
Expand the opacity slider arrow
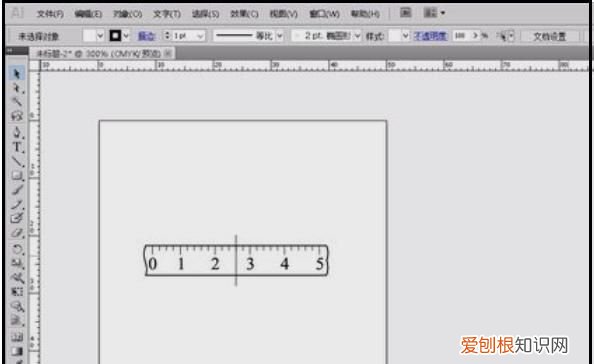point(475,36)
